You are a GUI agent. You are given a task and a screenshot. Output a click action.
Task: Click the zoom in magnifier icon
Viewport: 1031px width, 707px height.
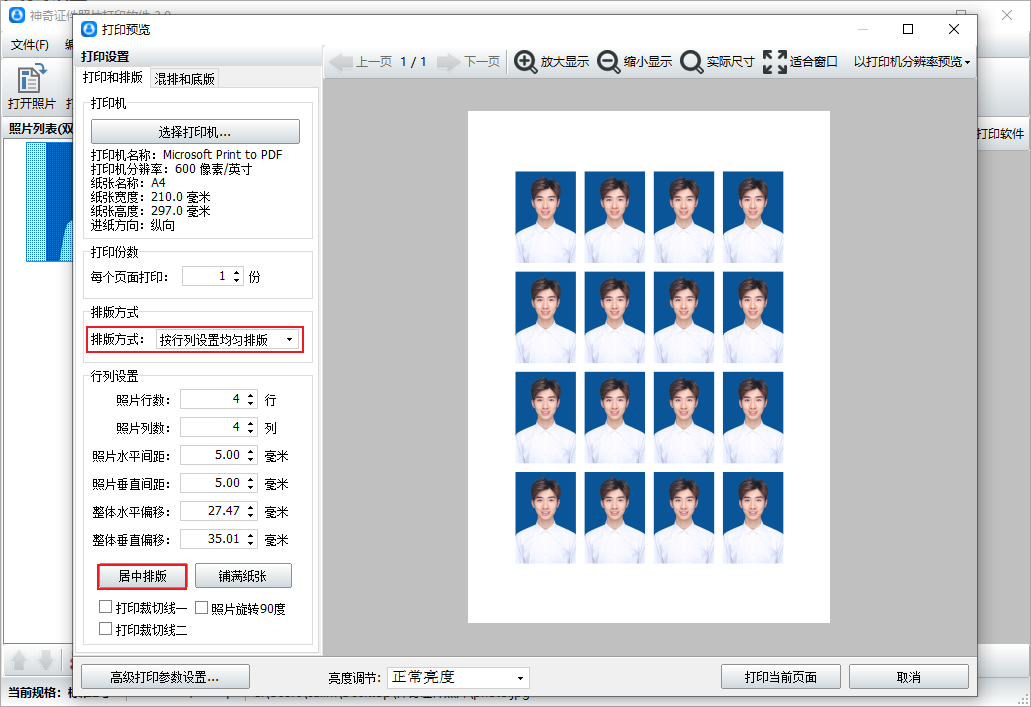click(x=525, y=62)
